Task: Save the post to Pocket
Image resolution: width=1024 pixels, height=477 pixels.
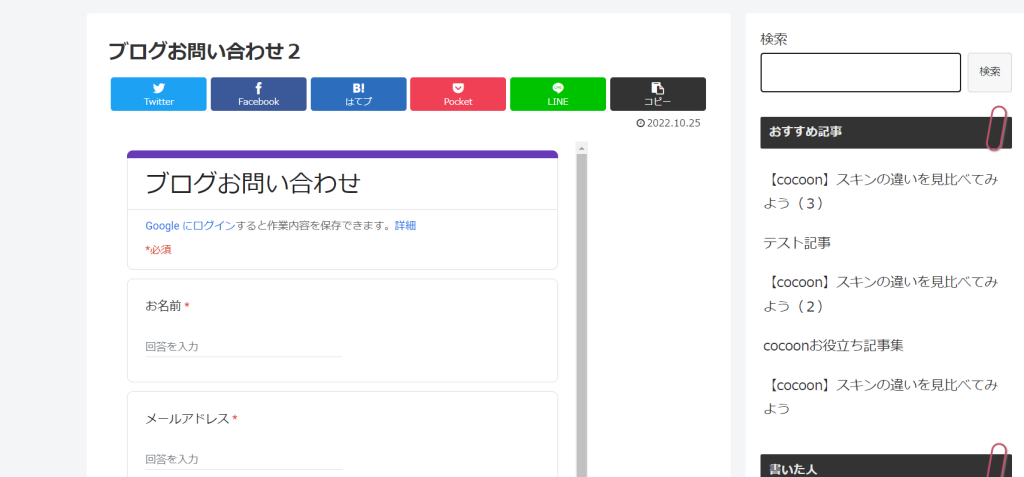Action: pyautogui.click(x=458, y=94)
